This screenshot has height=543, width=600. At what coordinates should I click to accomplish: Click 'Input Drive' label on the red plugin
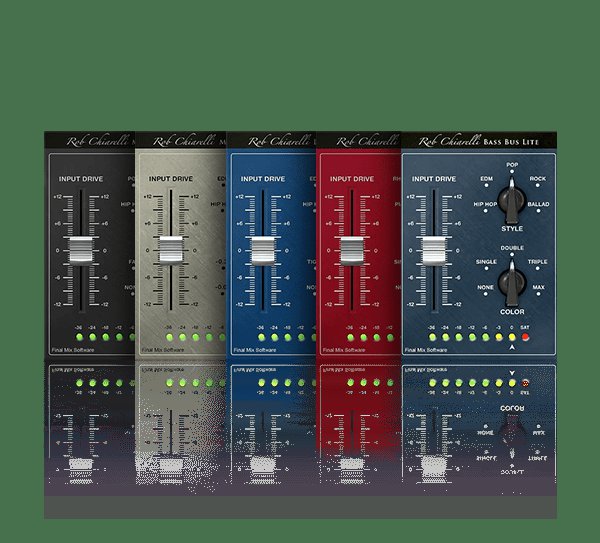352,179
